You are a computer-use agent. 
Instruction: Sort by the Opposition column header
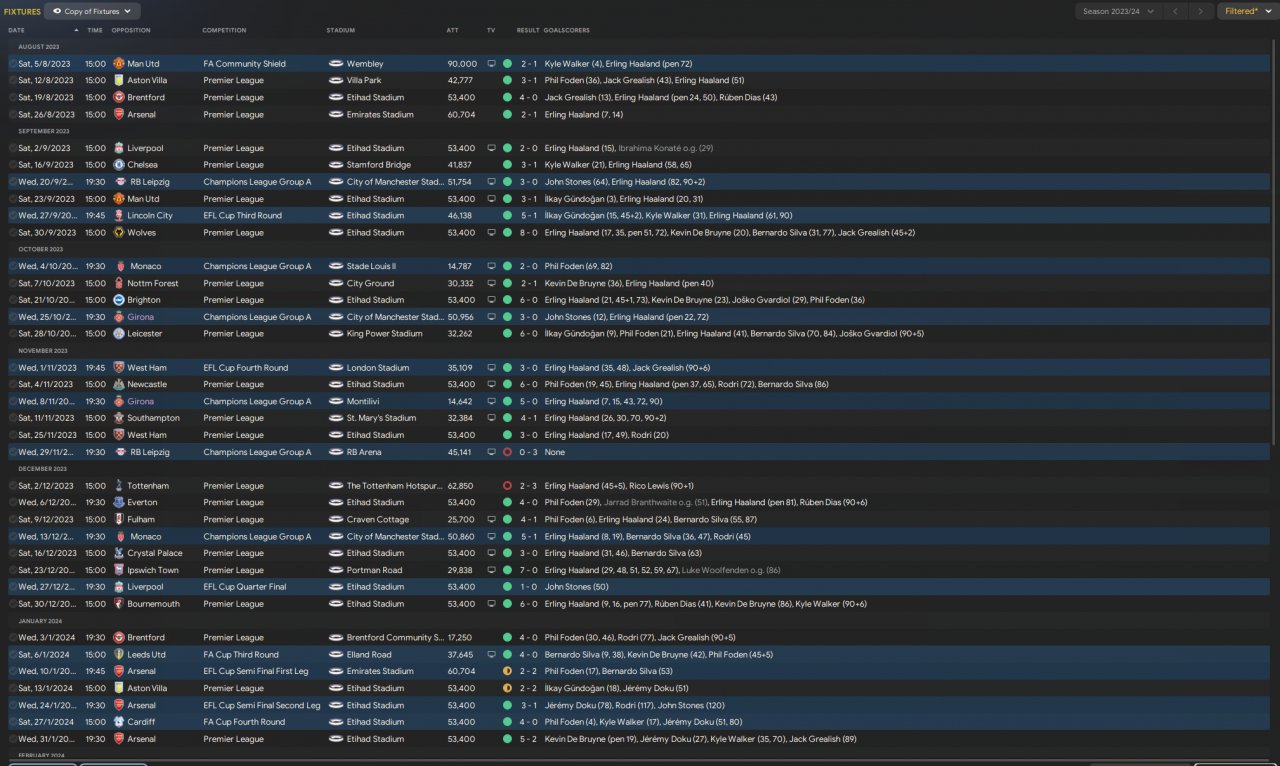point(131,30)
